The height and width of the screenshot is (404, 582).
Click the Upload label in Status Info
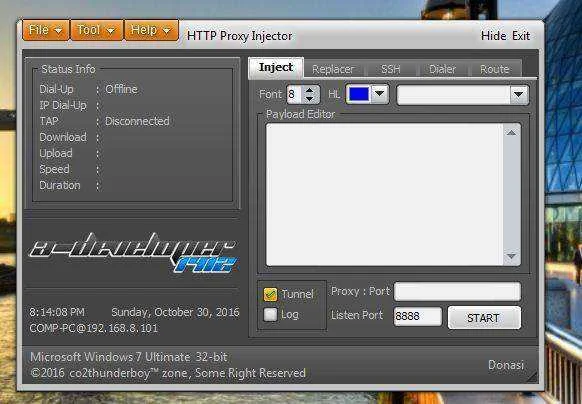[x=56, y=153]
